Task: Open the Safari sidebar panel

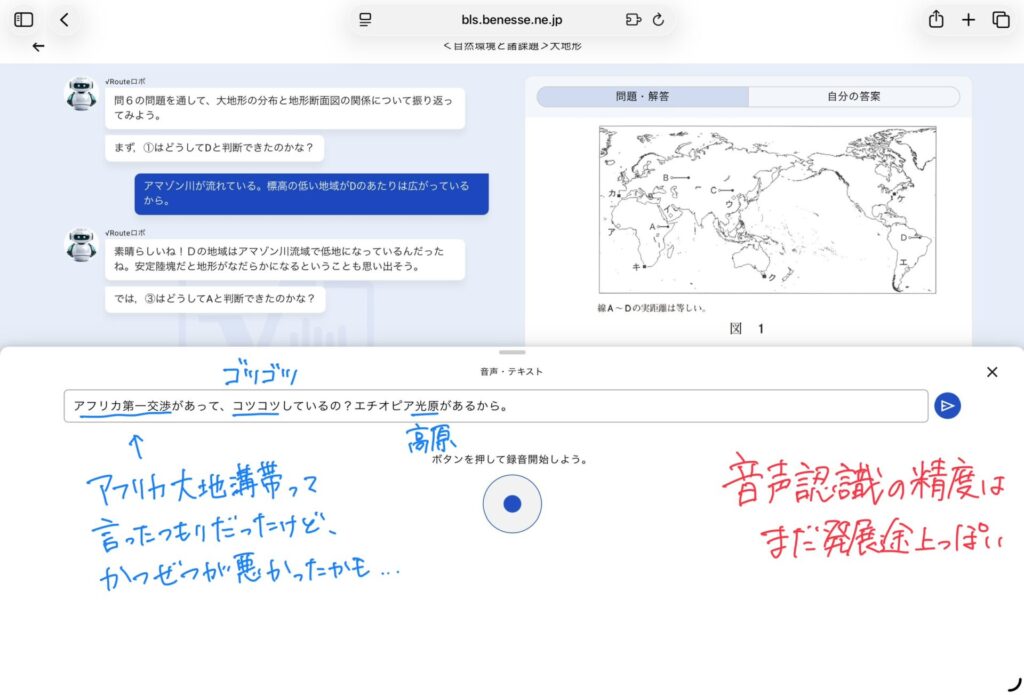Action: [x=24, y=20]
